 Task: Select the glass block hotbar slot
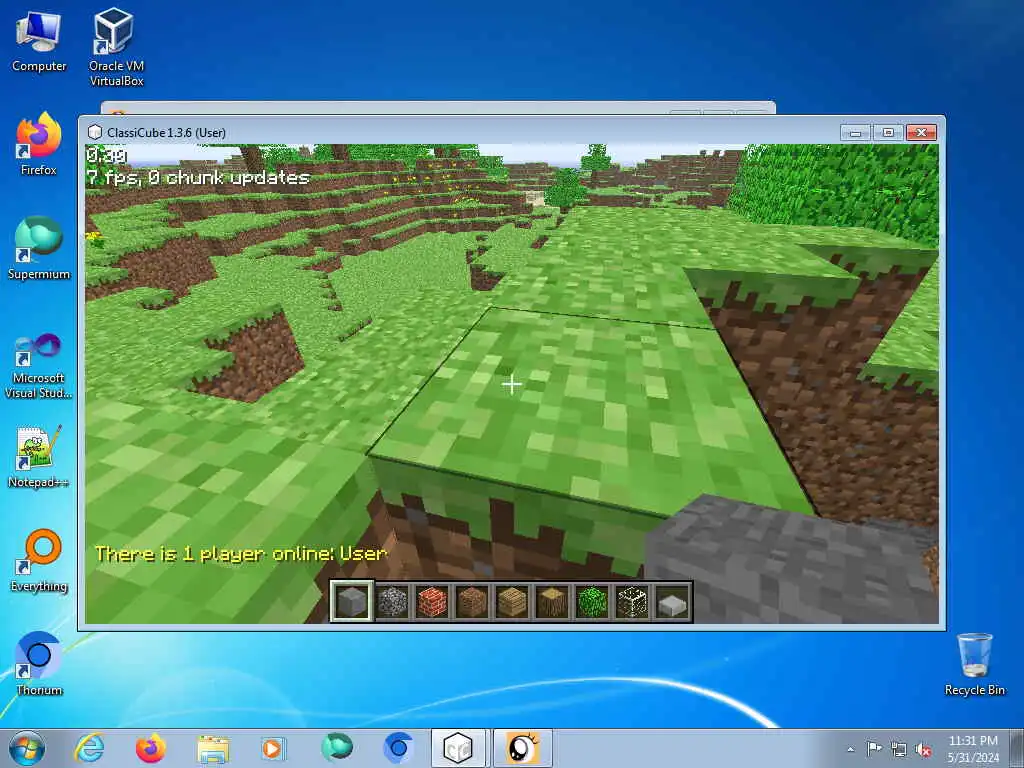click(632, 601)
